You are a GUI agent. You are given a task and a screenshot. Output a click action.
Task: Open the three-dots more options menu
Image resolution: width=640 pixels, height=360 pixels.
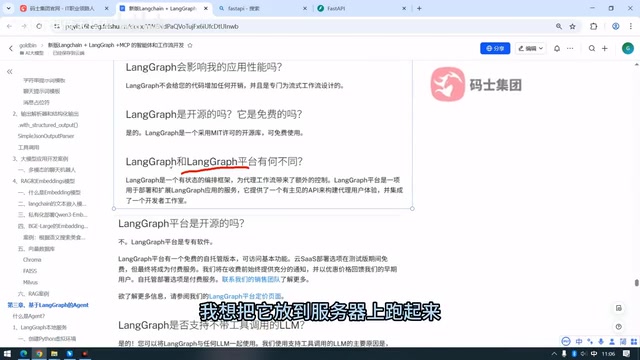tap(570, 48)
